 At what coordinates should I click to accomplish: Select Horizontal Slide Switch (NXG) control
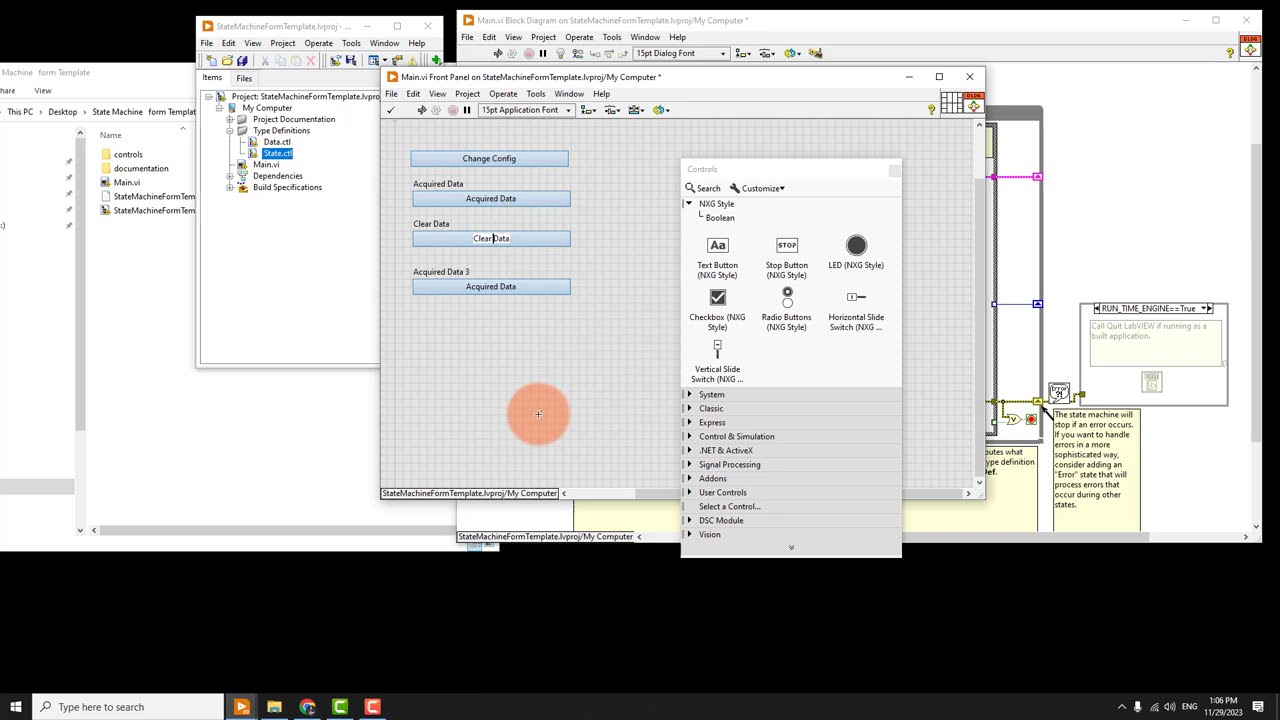[x=856, y=309]
